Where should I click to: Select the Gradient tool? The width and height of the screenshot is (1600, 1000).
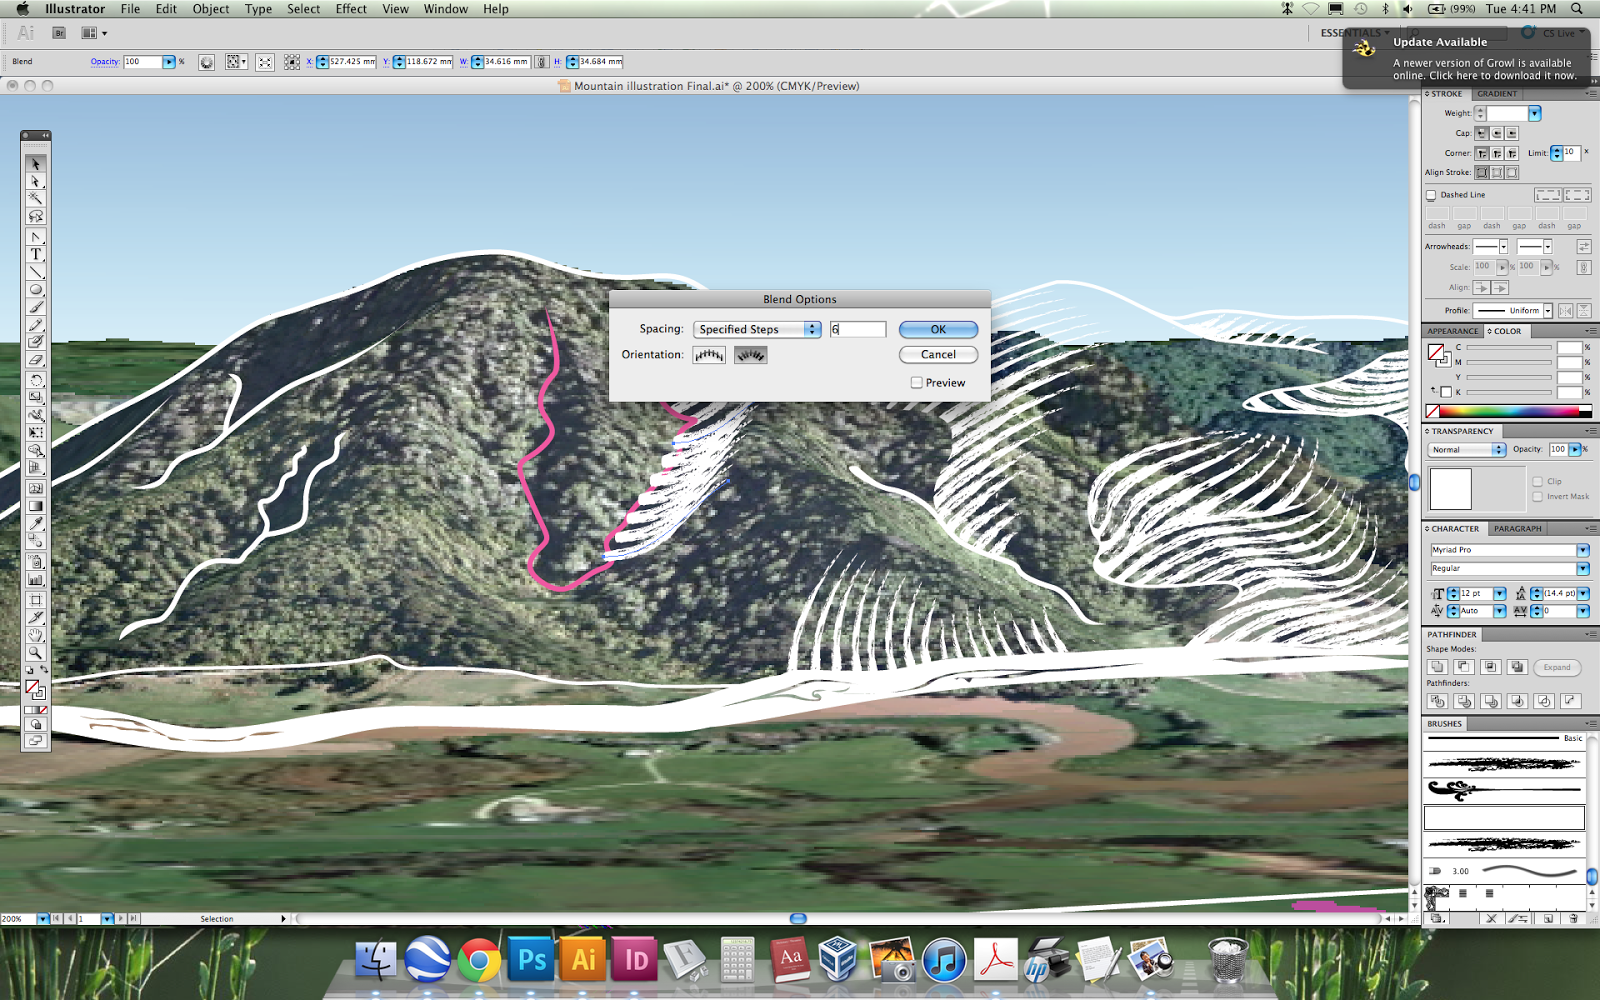[36, 506]
